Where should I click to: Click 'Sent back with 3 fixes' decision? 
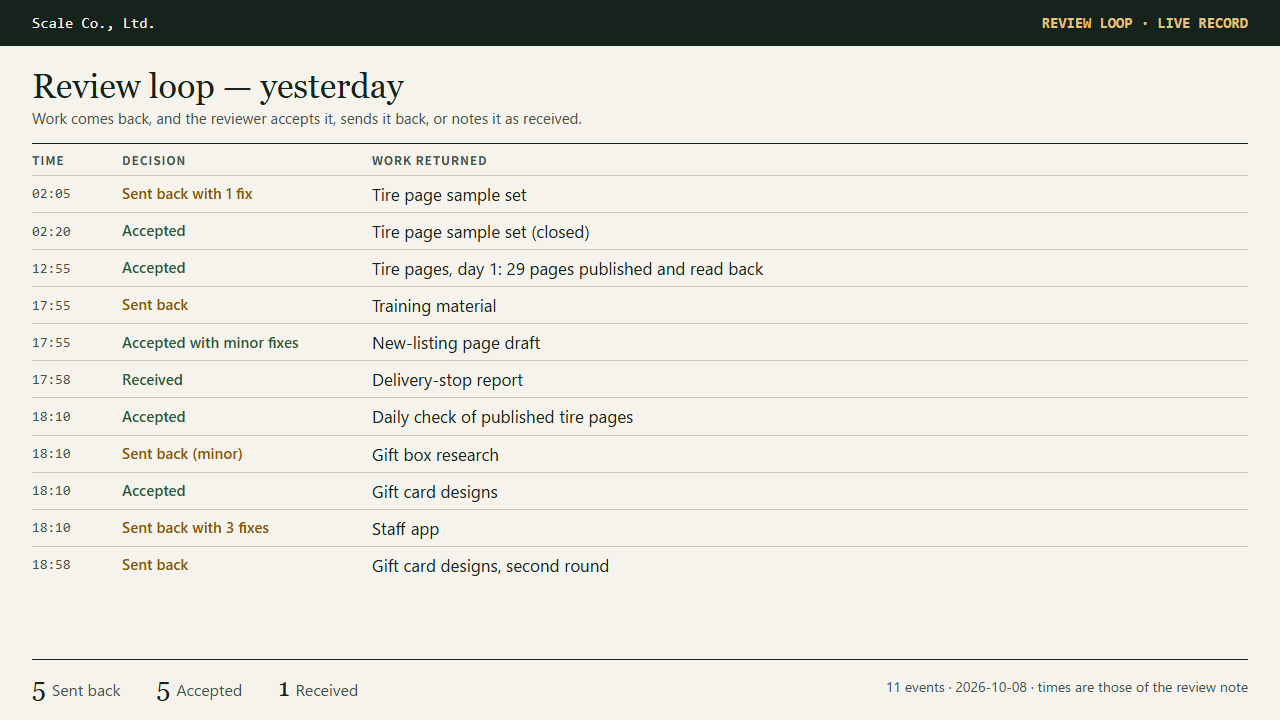point(195,527)
